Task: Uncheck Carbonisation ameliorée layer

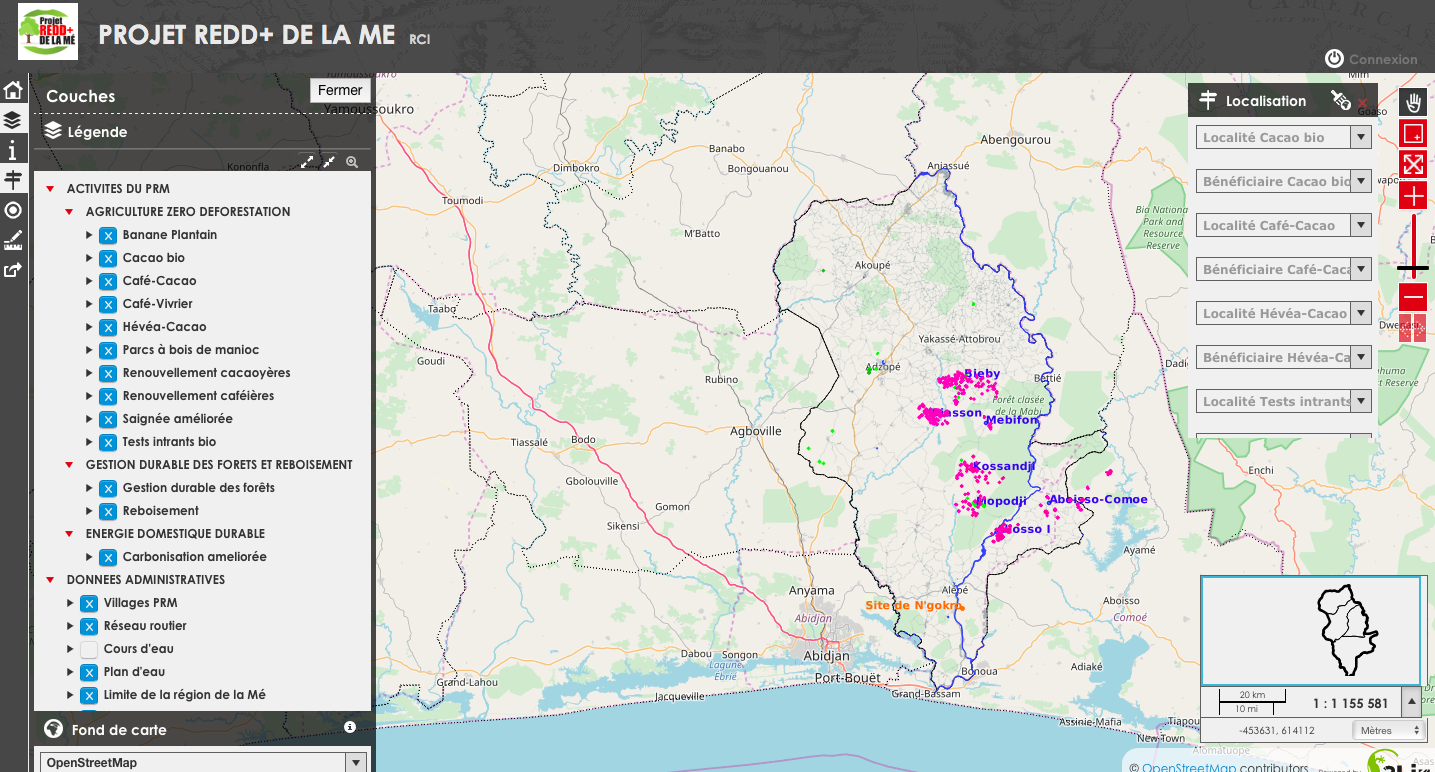Action: point(108,558)
